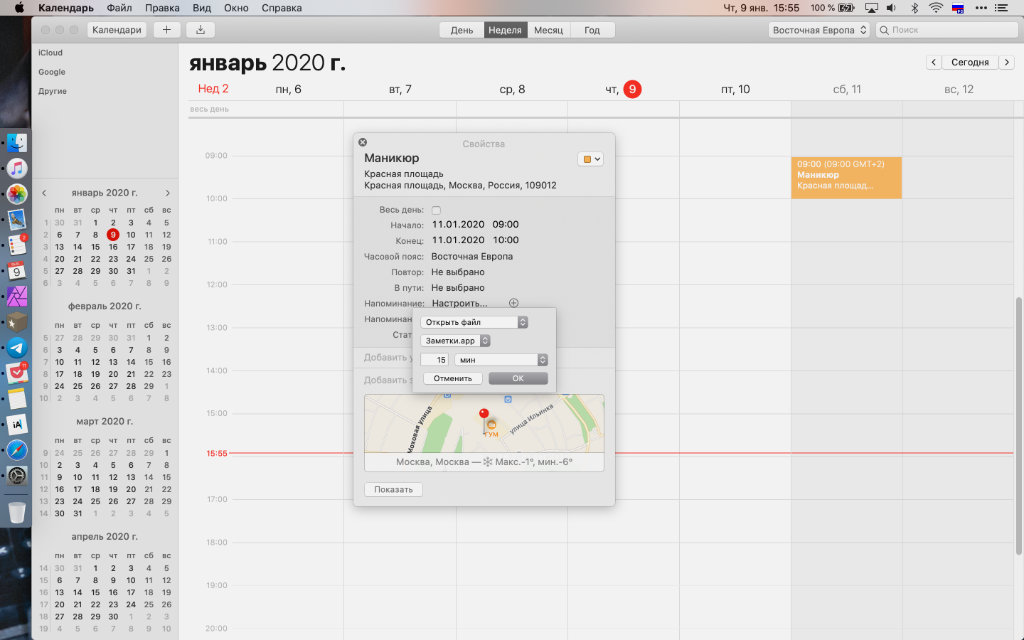
Task: Open iTunes from the dock
Action: click(x=17, y=168)
